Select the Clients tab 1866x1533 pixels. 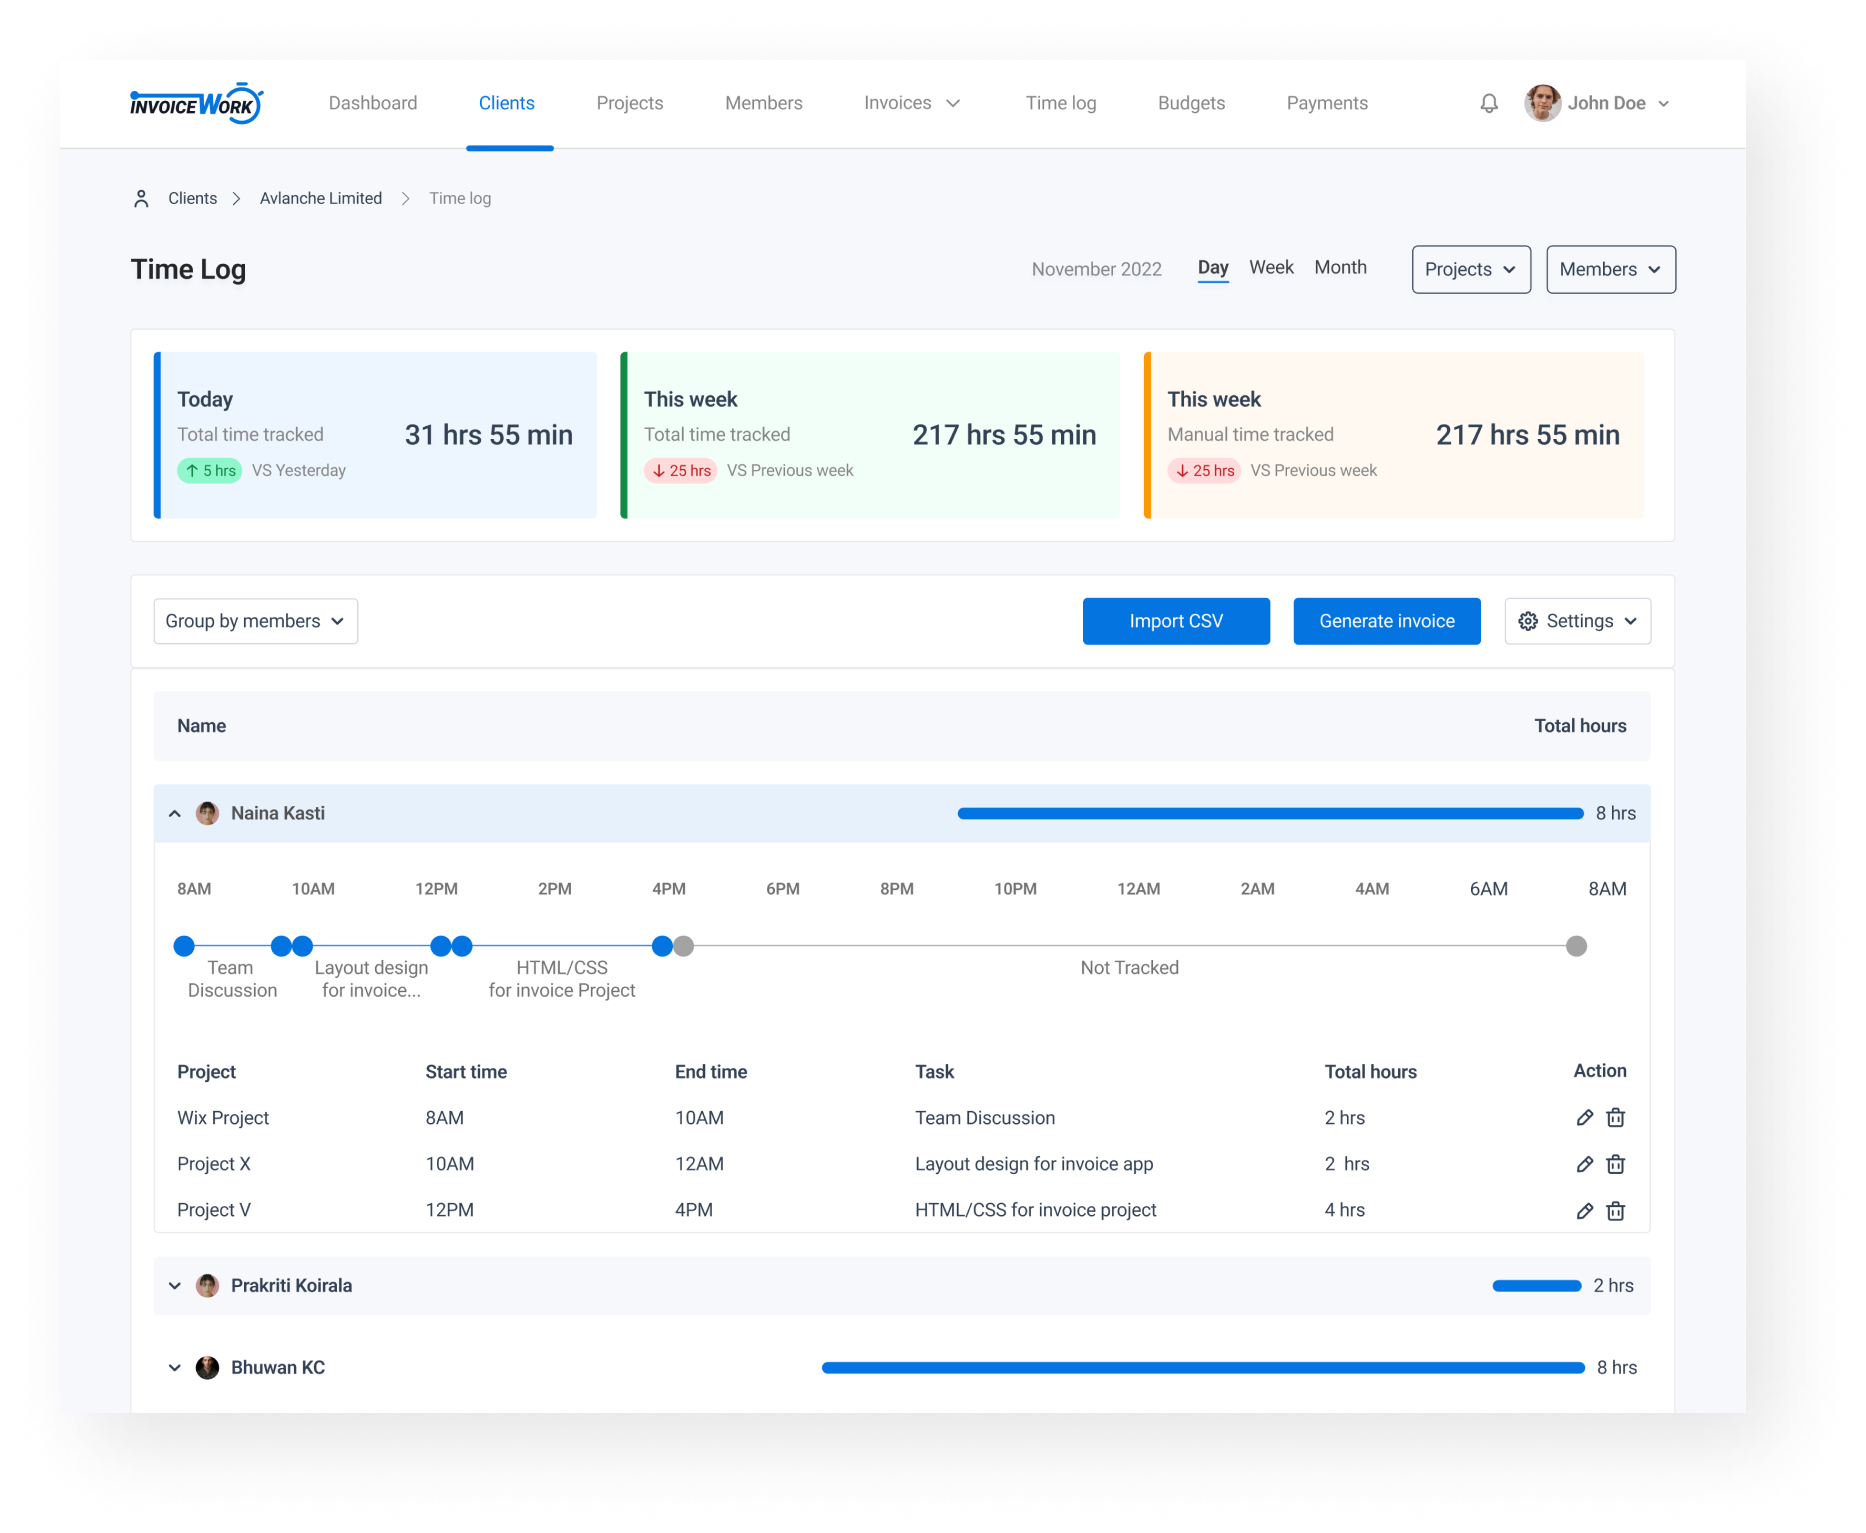pos(507,103)
